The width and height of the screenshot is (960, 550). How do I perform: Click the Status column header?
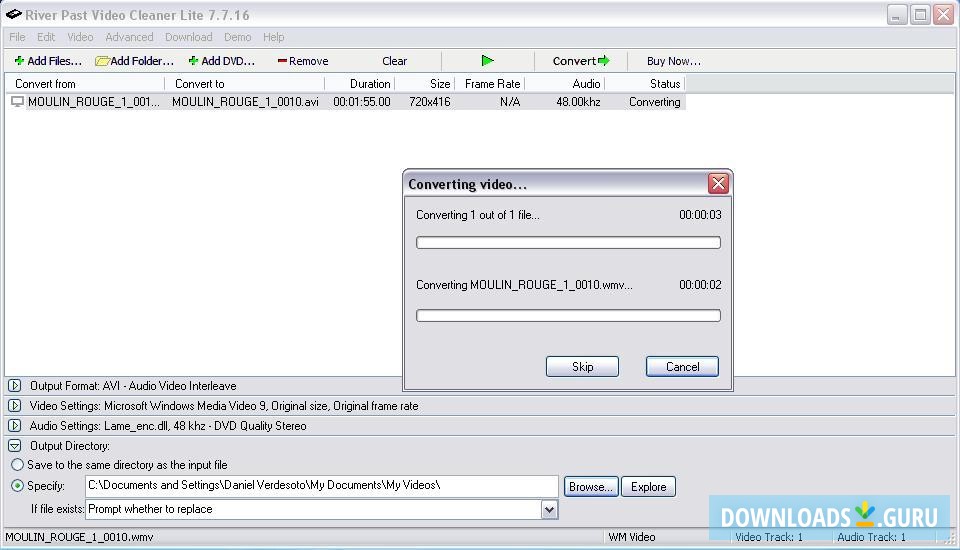click(645, 84)
